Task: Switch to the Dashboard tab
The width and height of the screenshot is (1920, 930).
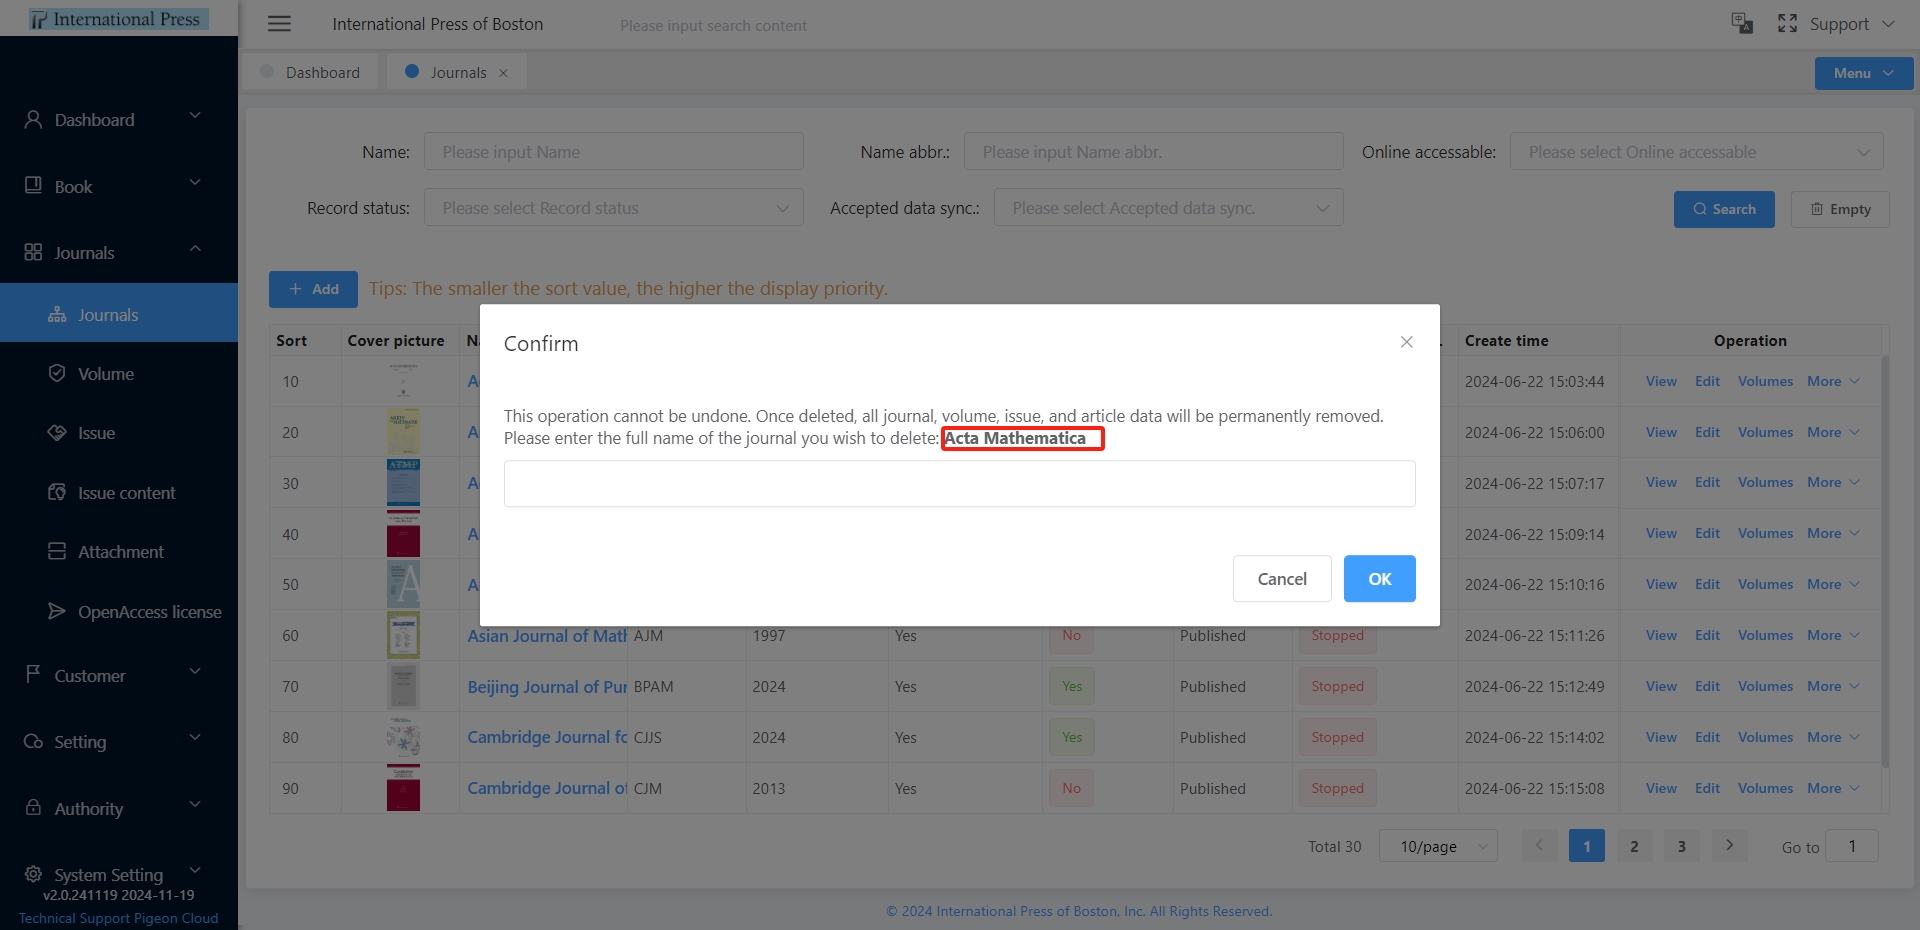Action: click(310, 73)
